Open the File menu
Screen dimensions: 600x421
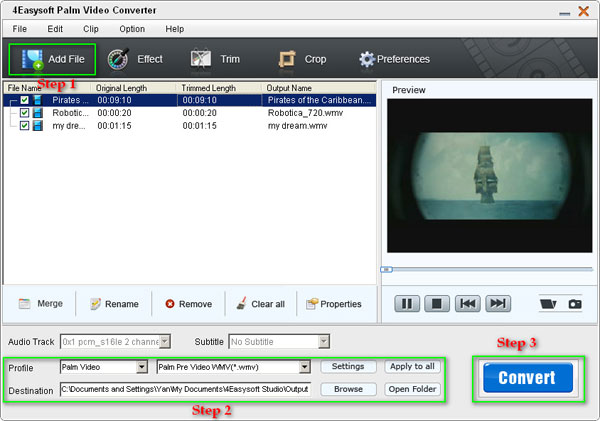20,29
